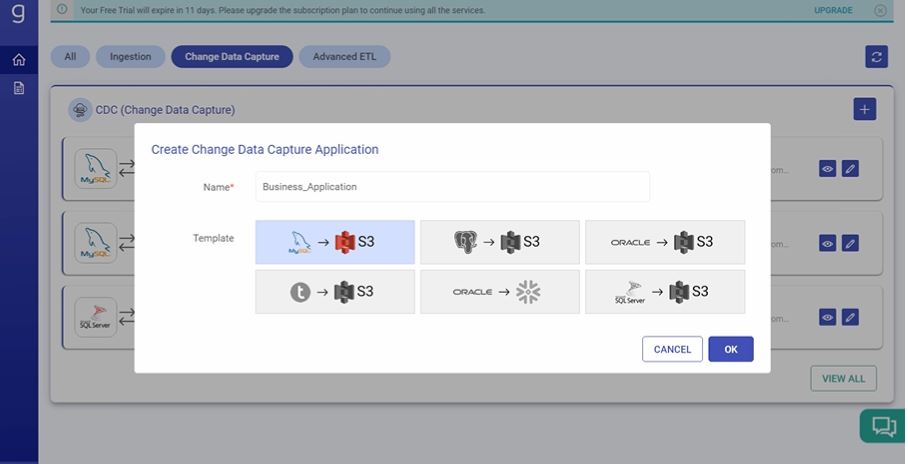
Task: Select the Change Data Capture tab
Action: click(x=232, y=57)
